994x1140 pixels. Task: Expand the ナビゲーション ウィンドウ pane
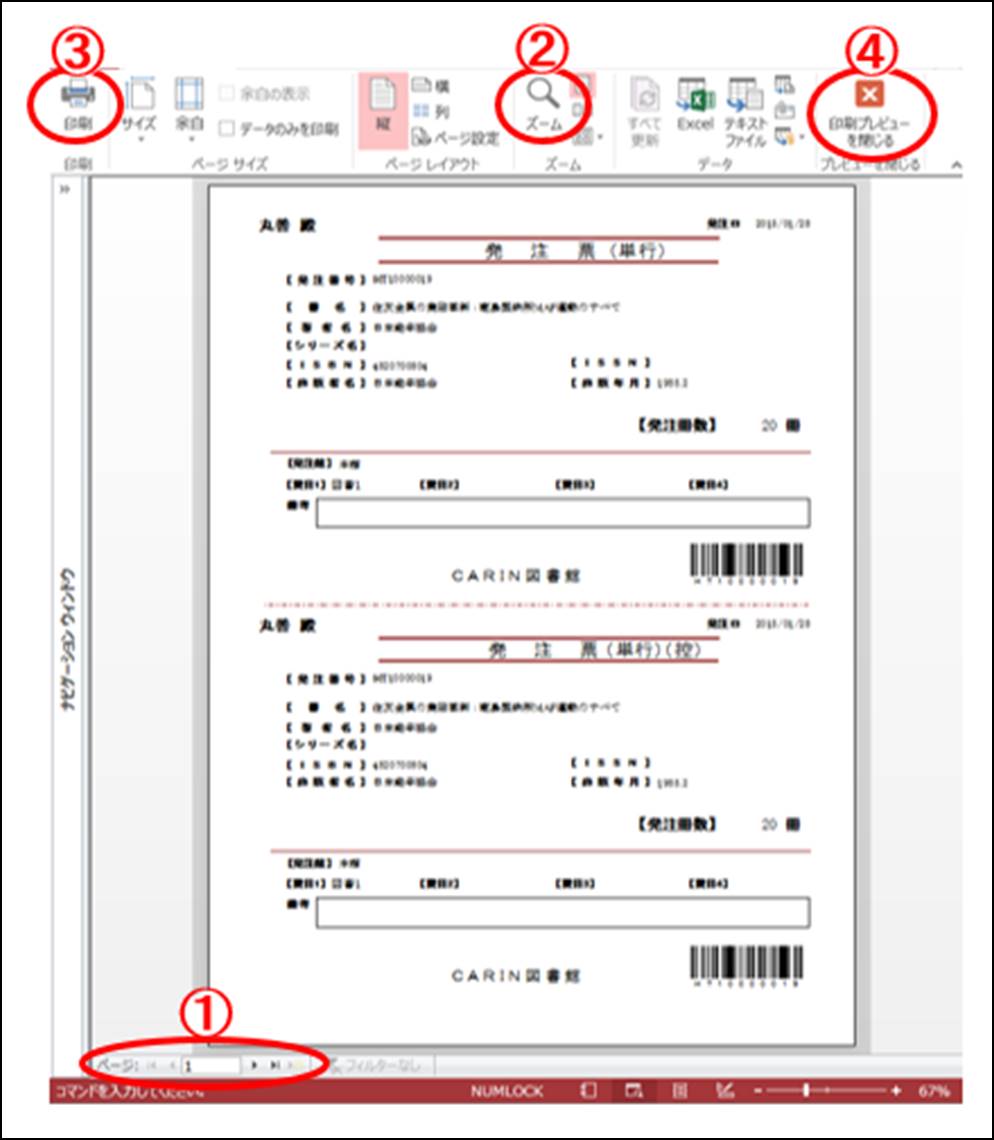(x=64, y=190)
